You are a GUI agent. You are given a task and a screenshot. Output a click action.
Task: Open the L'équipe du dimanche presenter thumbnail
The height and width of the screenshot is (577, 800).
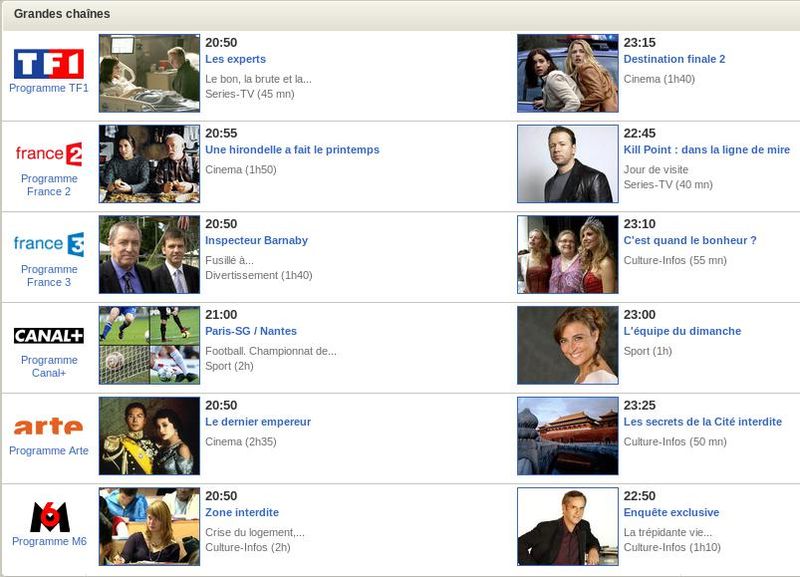click(x=567, y=345)
